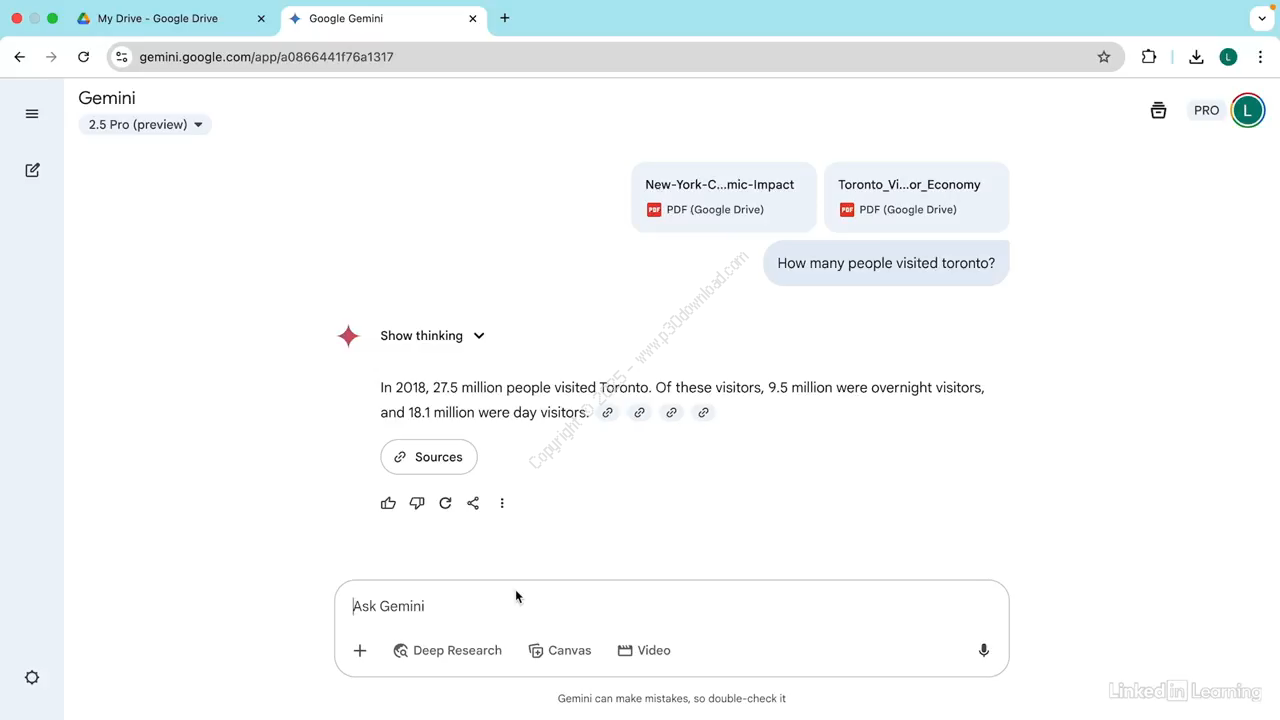Open the Canvas tool
This screenshot has height=720, width=1280.
click(x=560, y=651)
